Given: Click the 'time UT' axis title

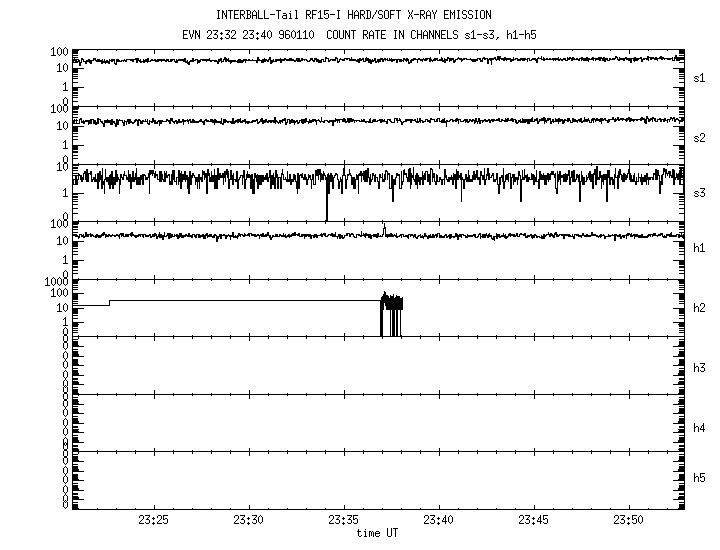Looking at the screenshot, I should pyautogui.click(x=378, y=534).
